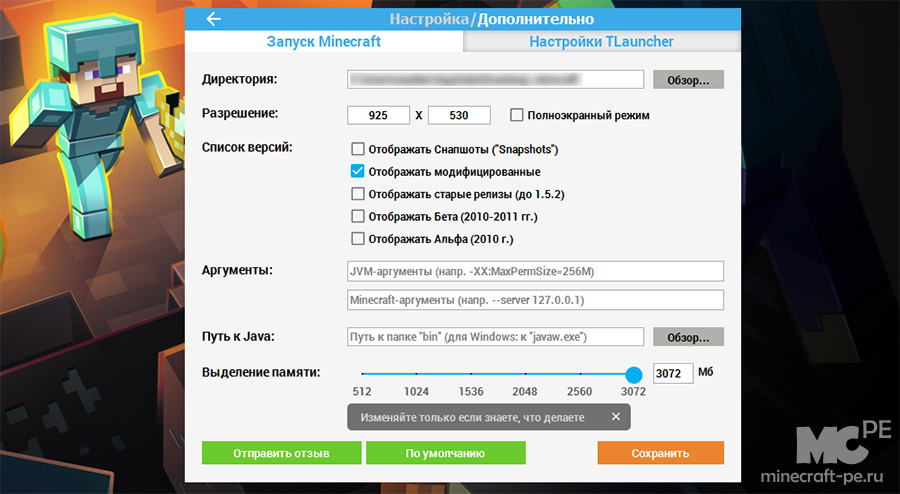The height and width of the screenshot is (494, 900).
Task: Save settings with Сохранить button
Action: pyautogui.click(x=660, y=453)
